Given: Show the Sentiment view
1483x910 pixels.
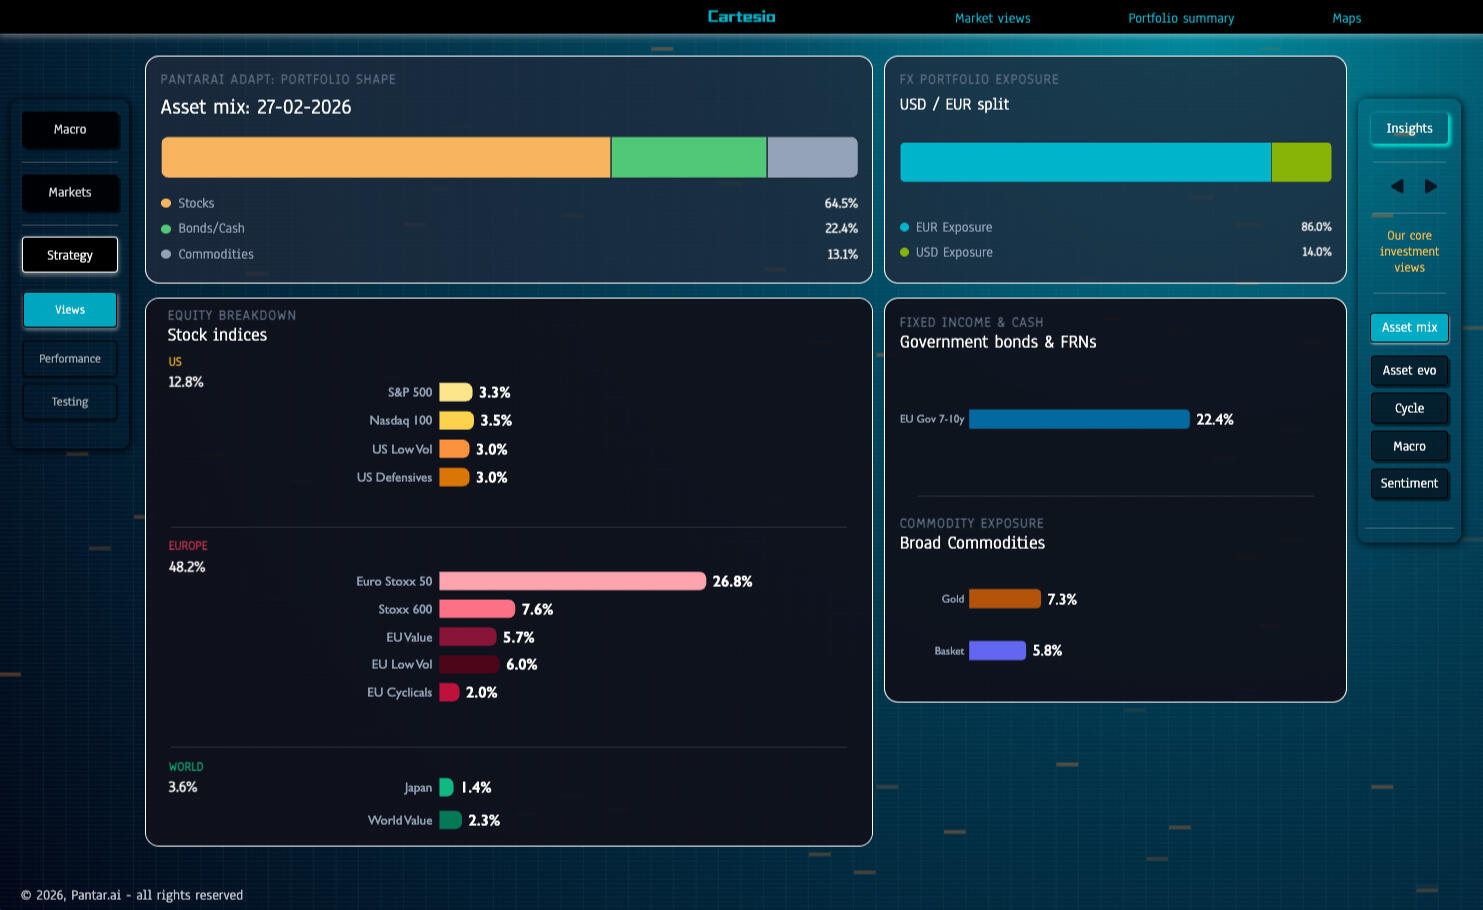Looking at the screenshot, I should point(1409,484).
